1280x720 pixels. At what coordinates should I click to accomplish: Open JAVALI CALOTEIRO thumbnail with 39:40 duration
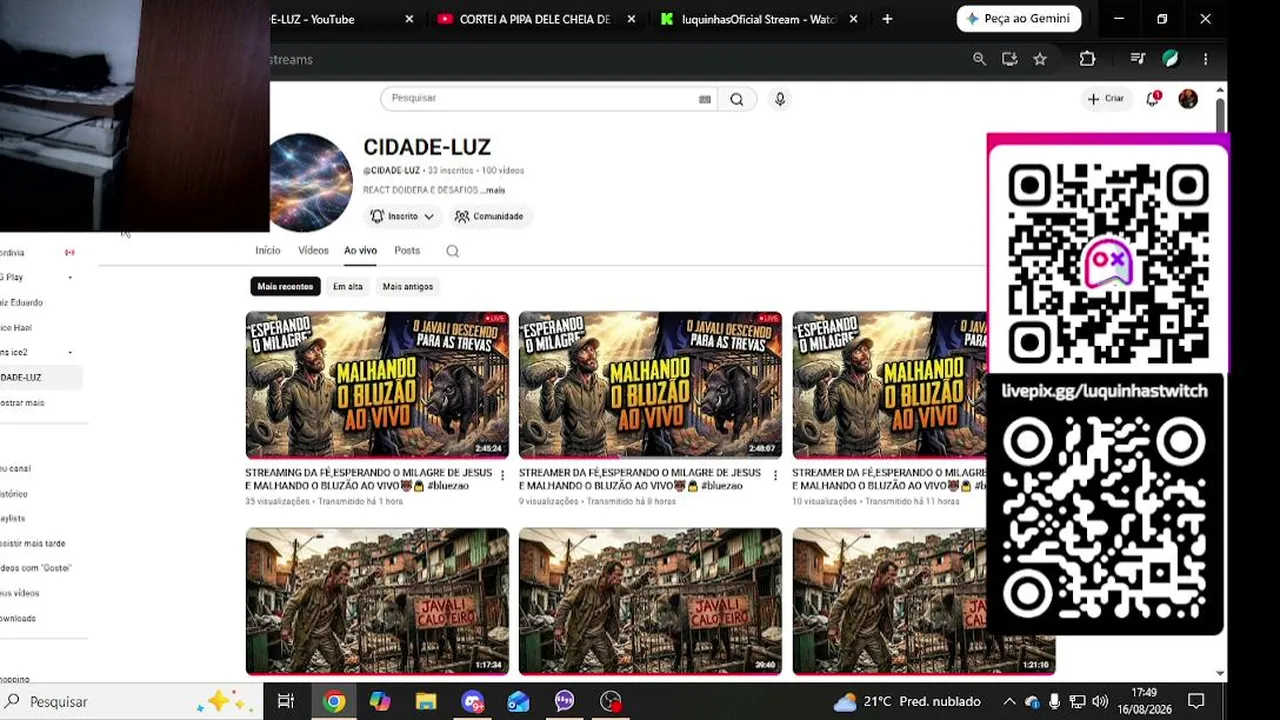point(650,601)
